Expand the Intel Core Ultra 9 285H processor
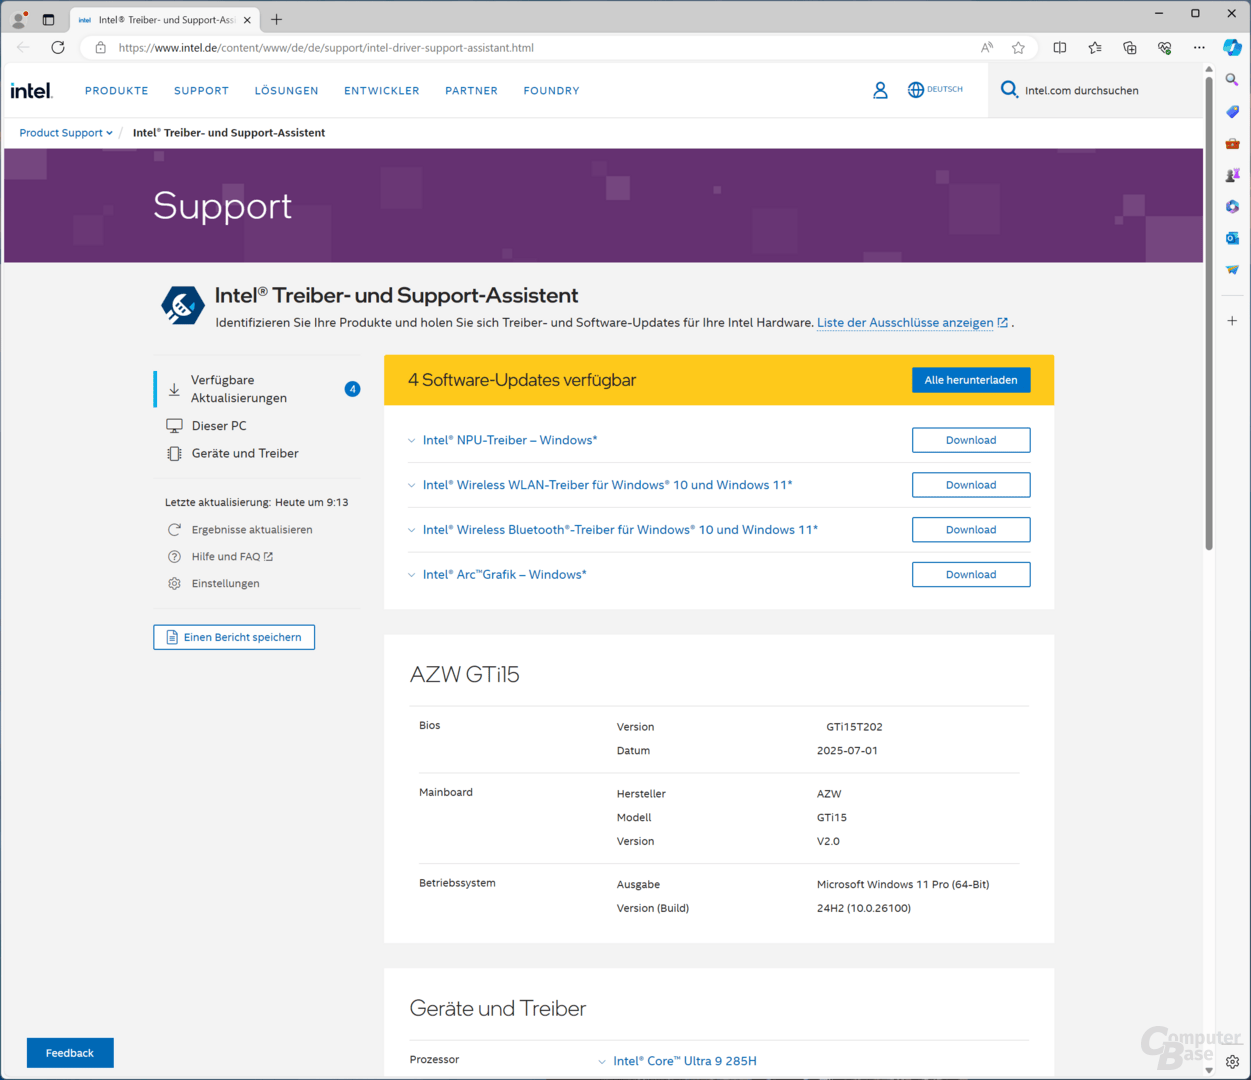The width and height of the screenshot is (1251, 1080). click(684, 1061)
